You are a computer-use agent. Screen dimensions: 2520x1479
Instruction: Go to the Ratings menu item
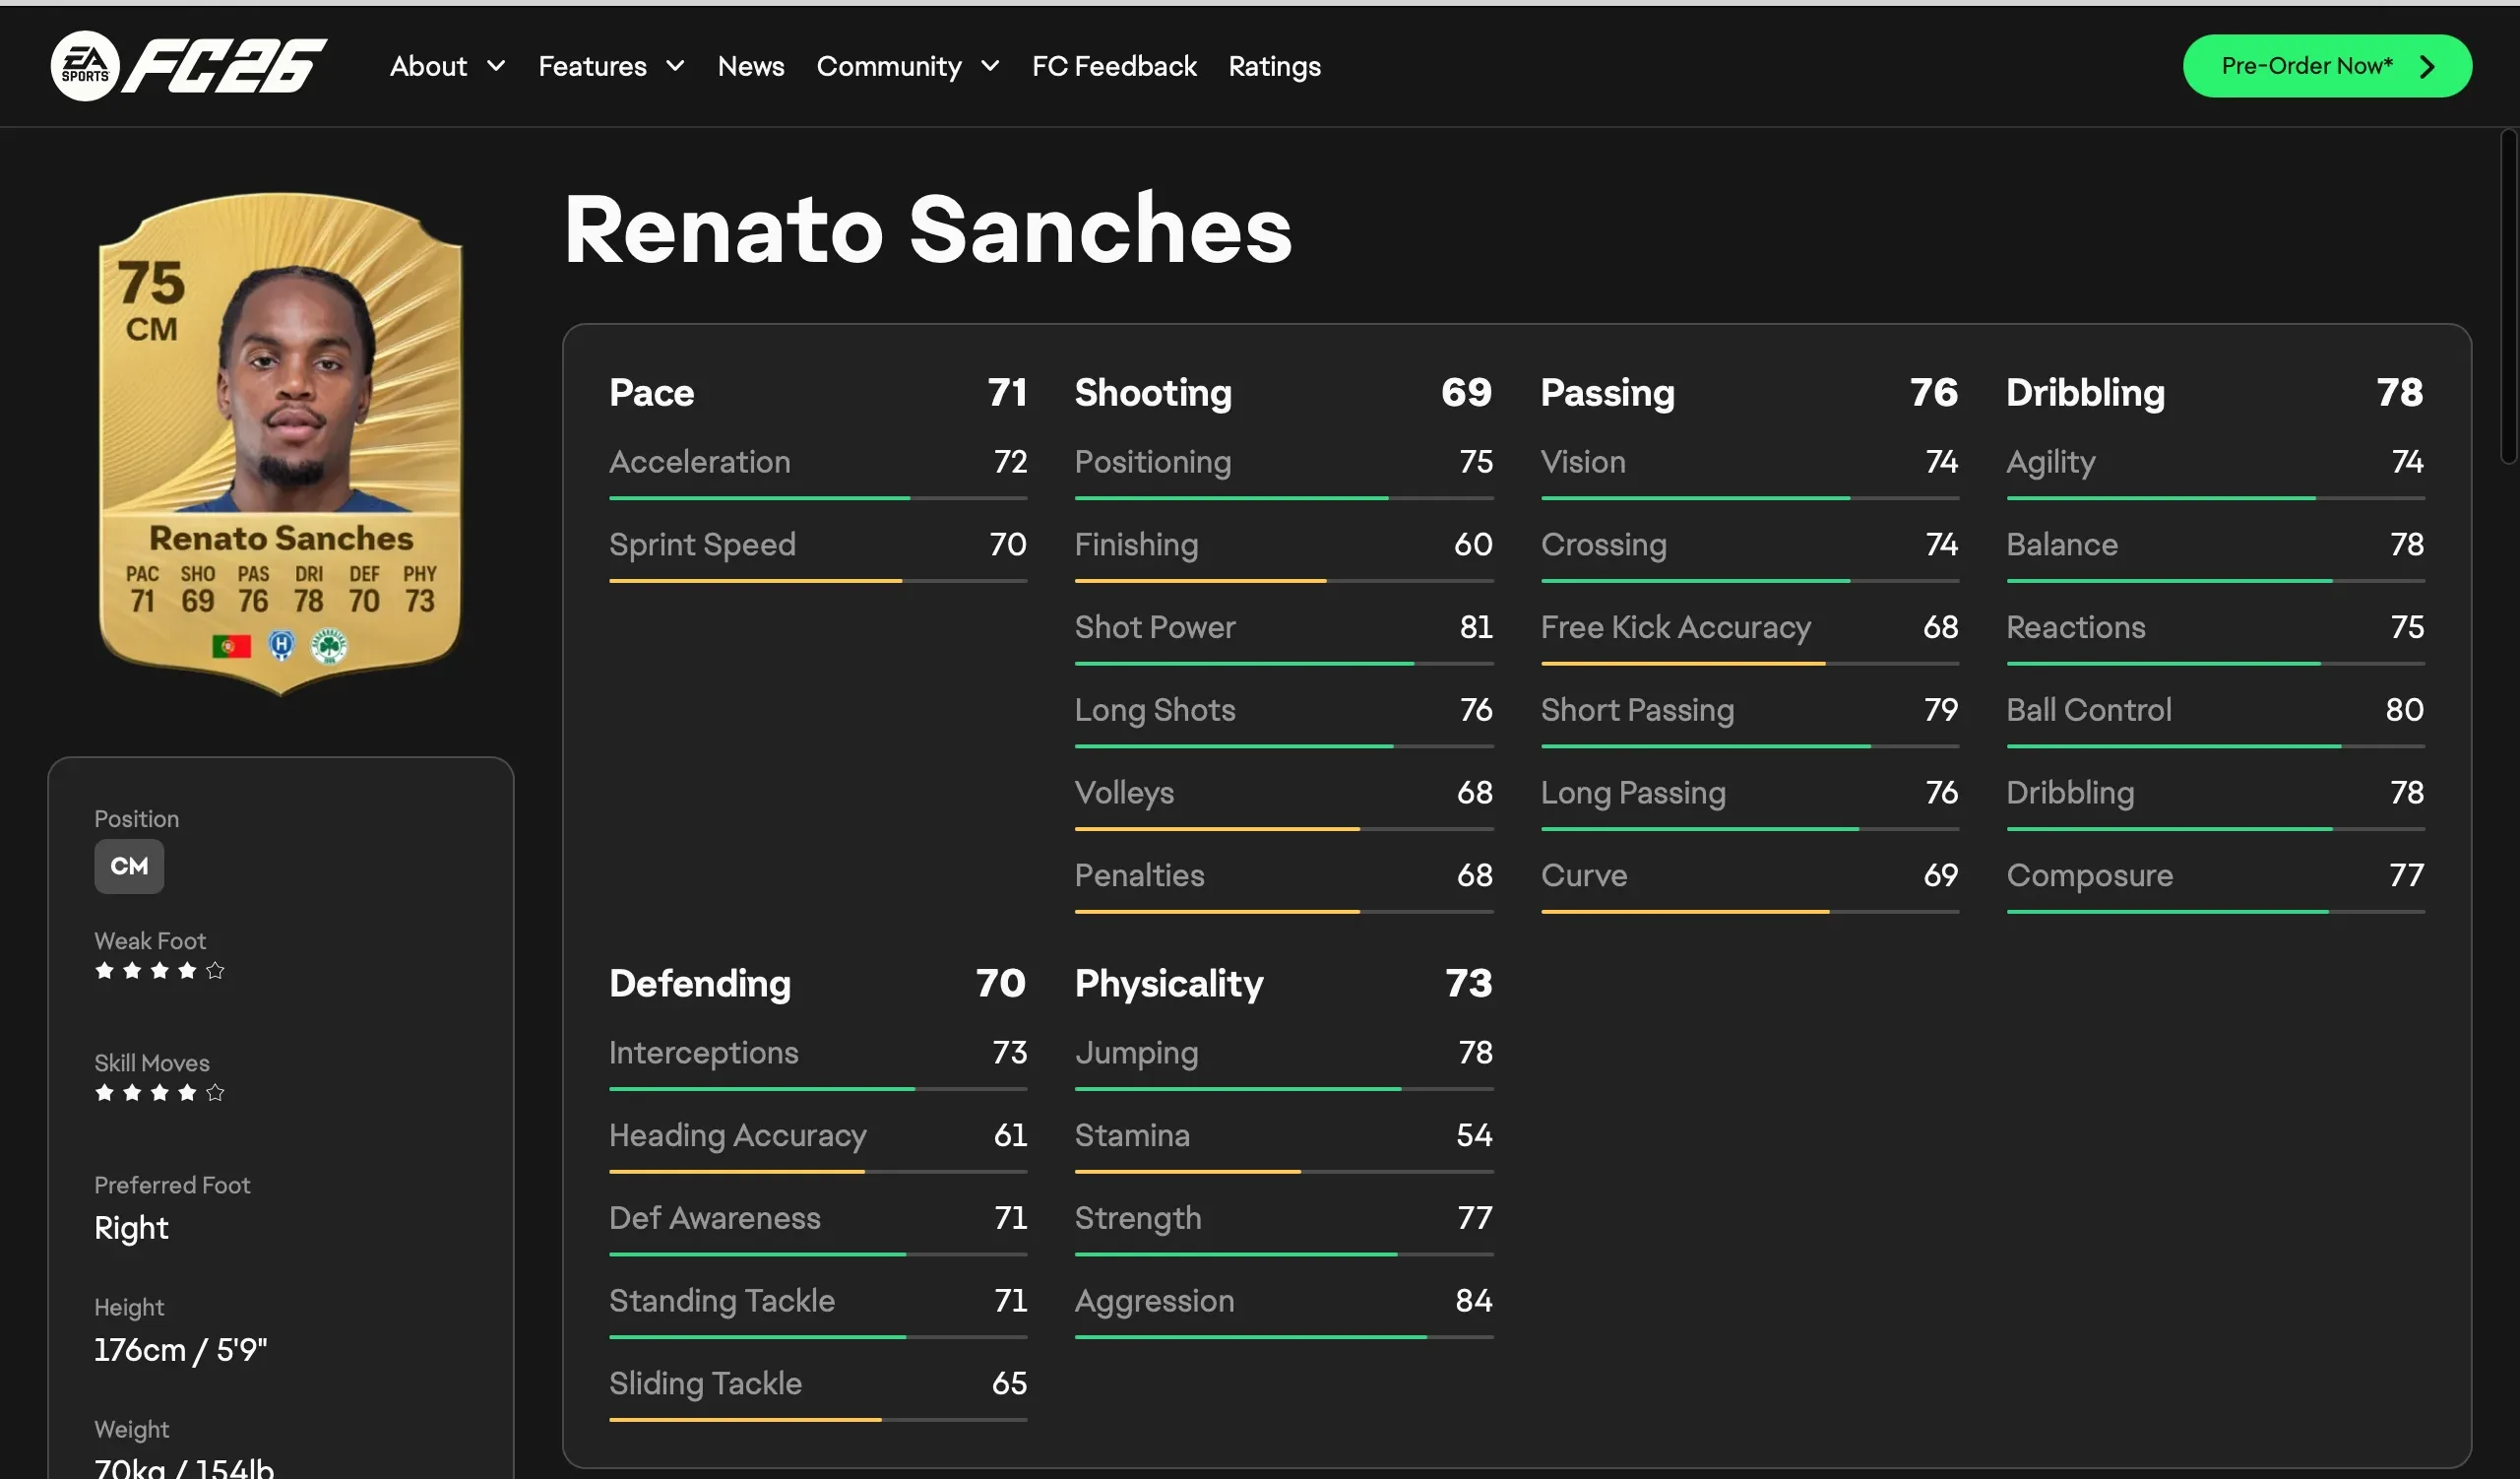[1274, 66]
